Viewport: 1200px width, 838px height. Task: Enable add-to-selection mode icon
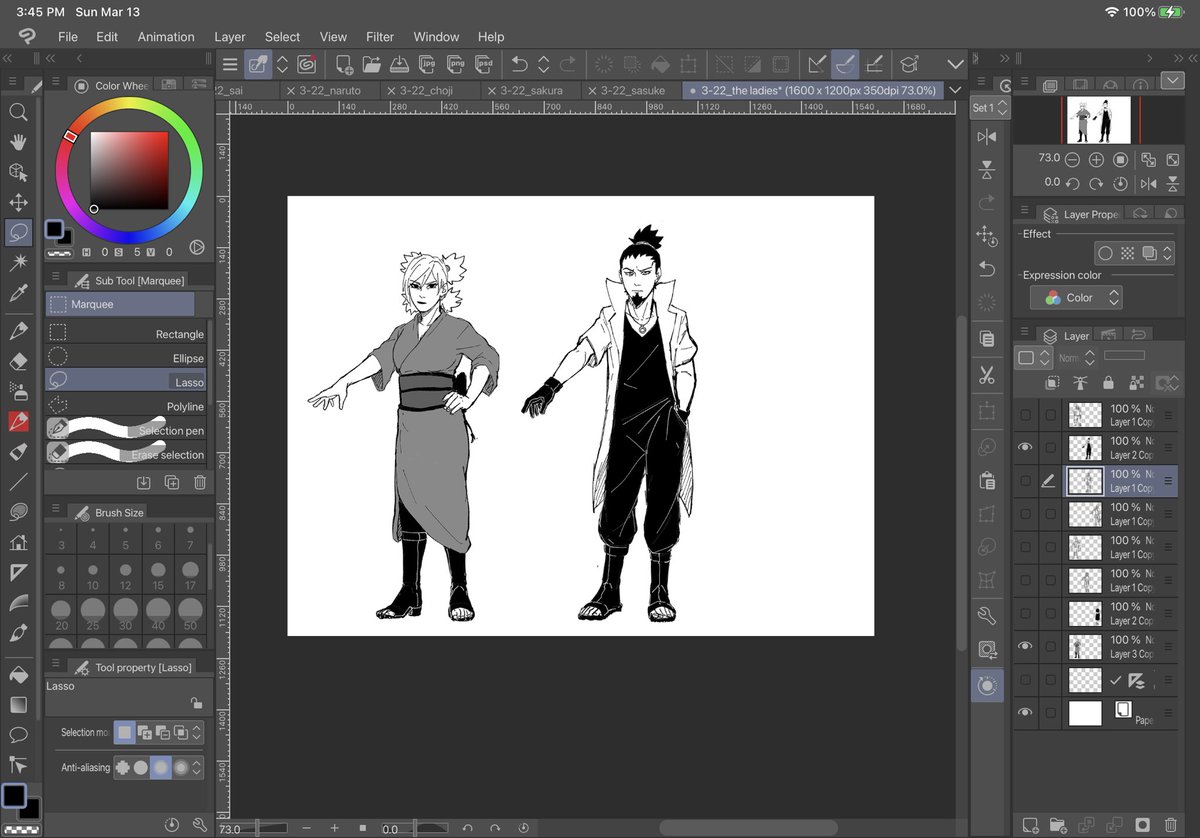[x=144, y=733]
